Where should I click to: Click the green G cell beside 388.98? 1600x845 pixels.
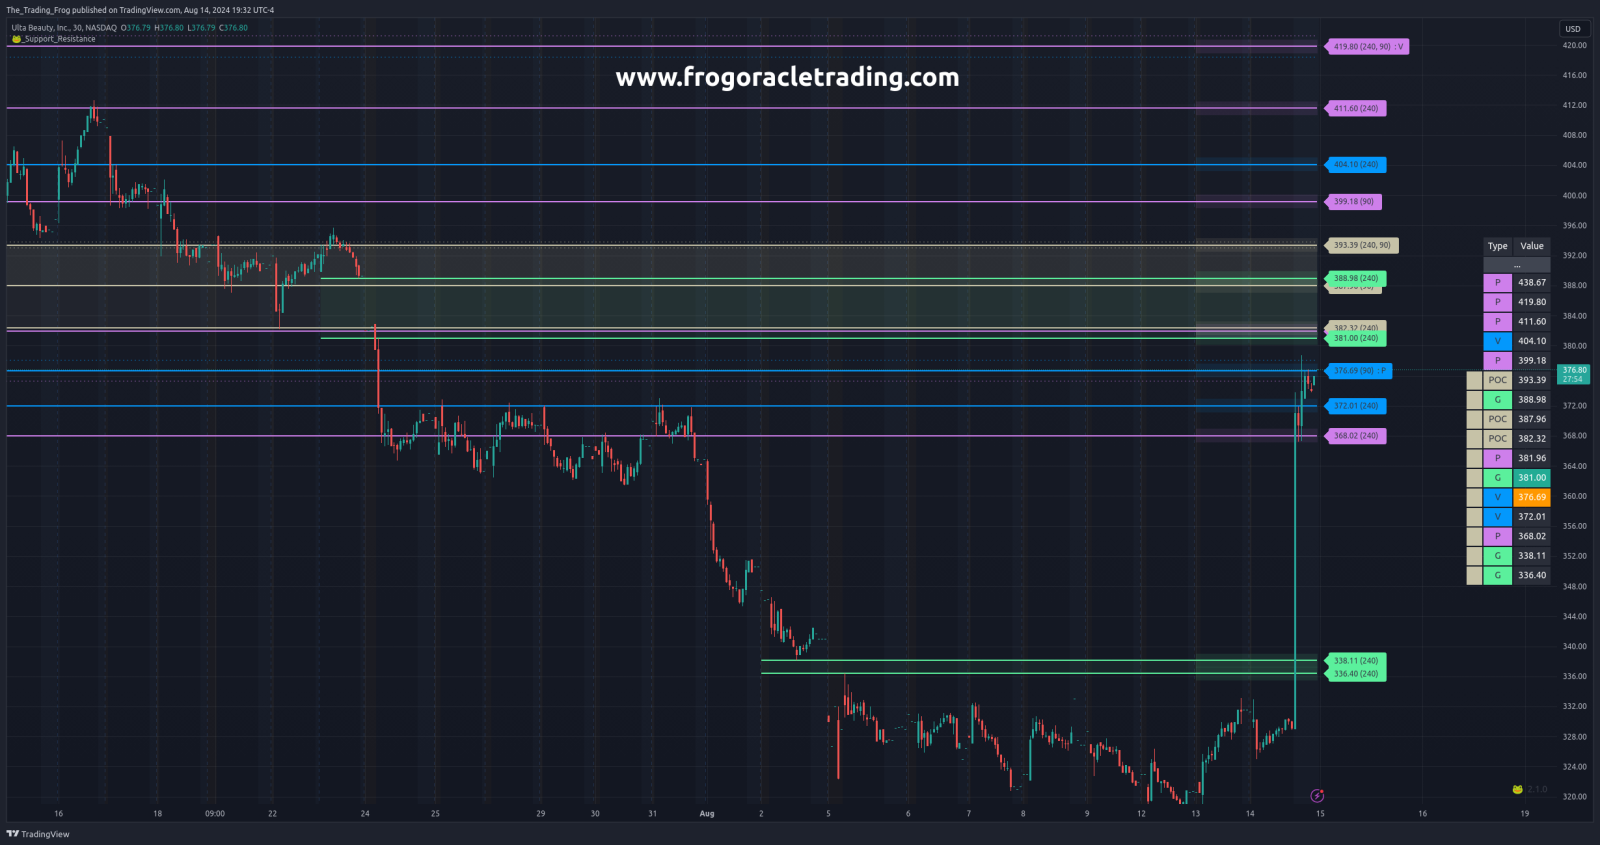click(x=1497, y=400)
